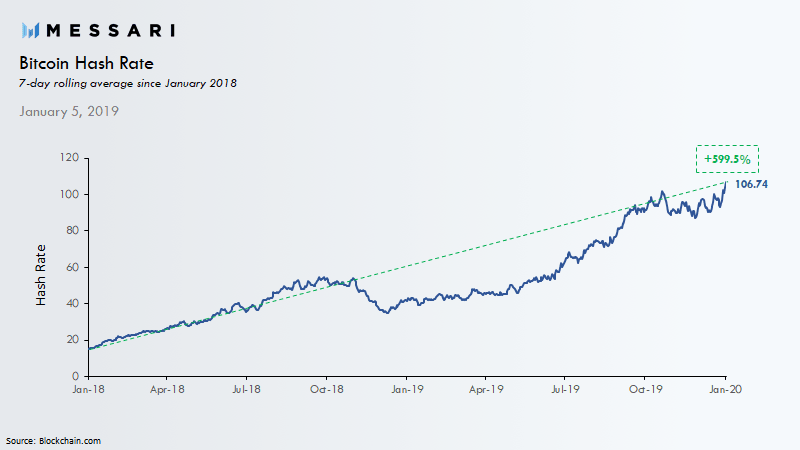The image size is (800, 450).
Task: Click the 60 y-axis value label
Action: (73, 267)
